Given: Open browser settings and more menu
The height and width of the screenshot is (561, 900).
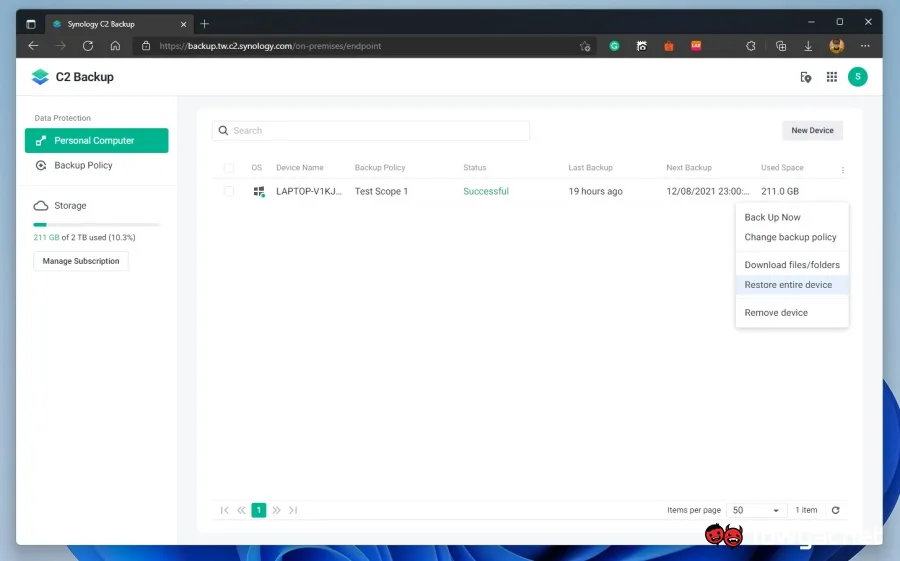Looking at the screenshot, I should [x=865, y=46].
